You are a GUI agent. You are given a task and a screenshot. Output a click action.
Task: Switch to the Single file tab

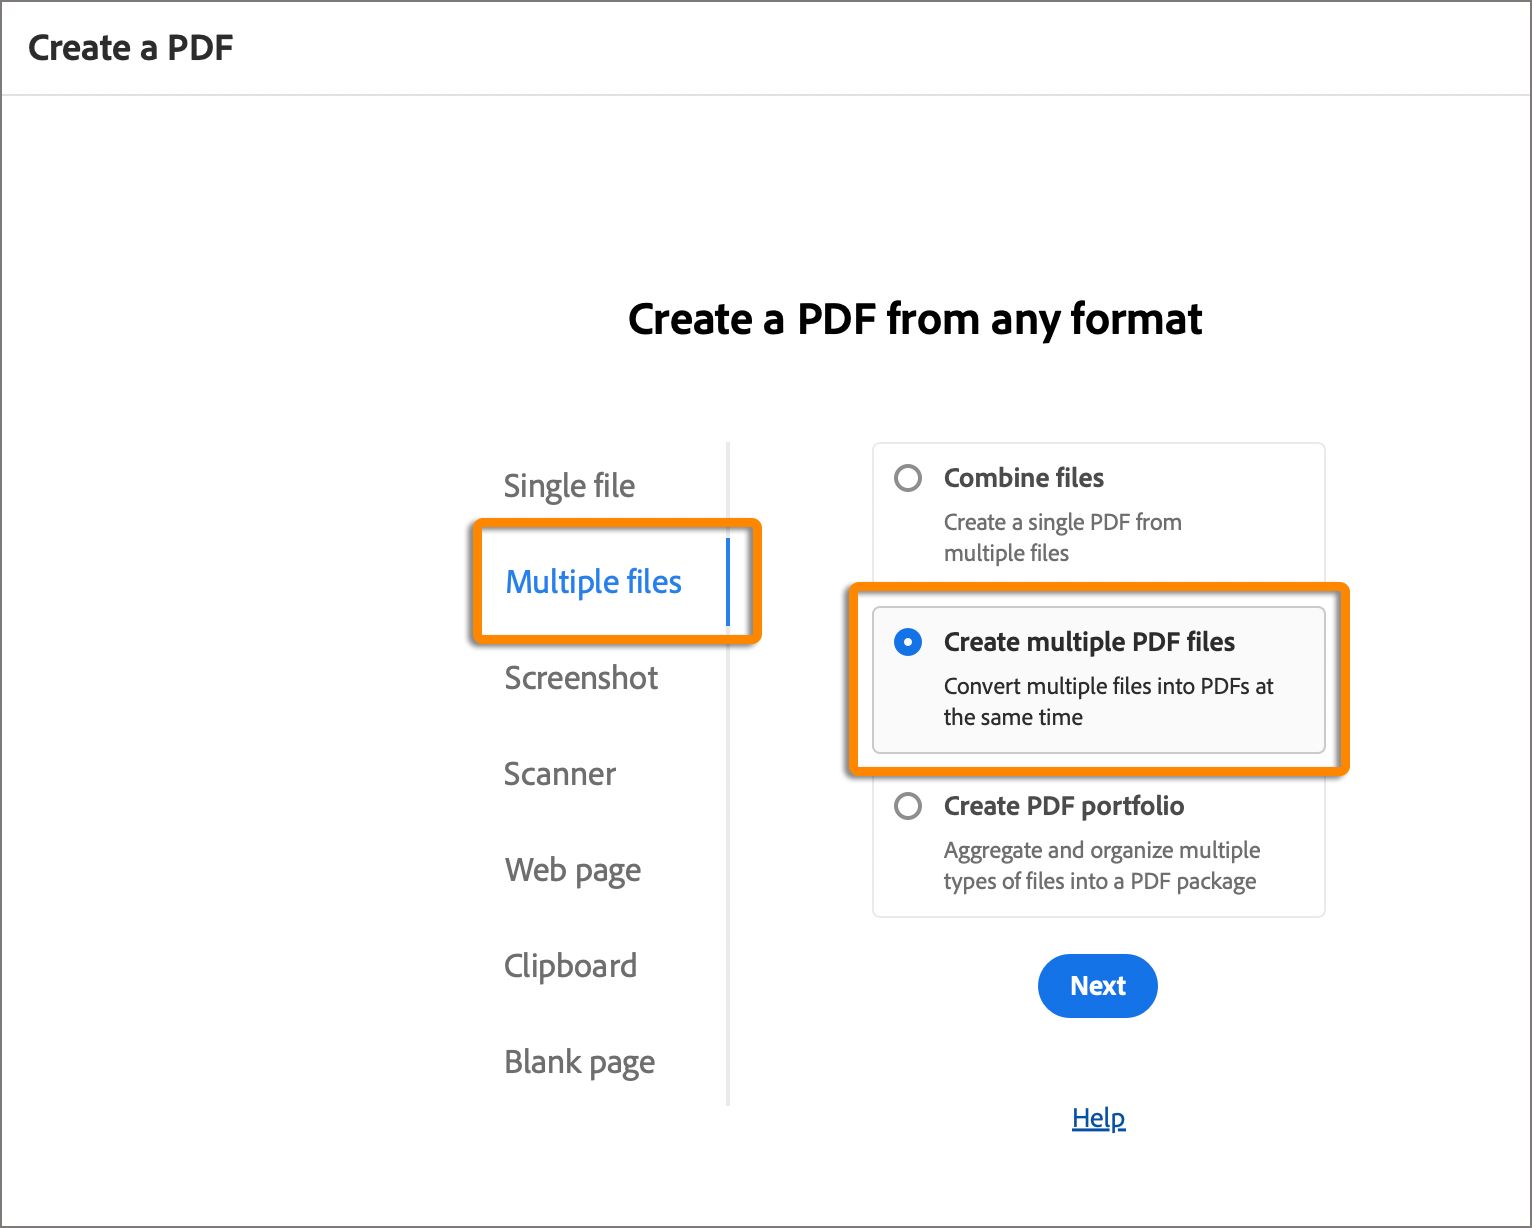(568, 486)
